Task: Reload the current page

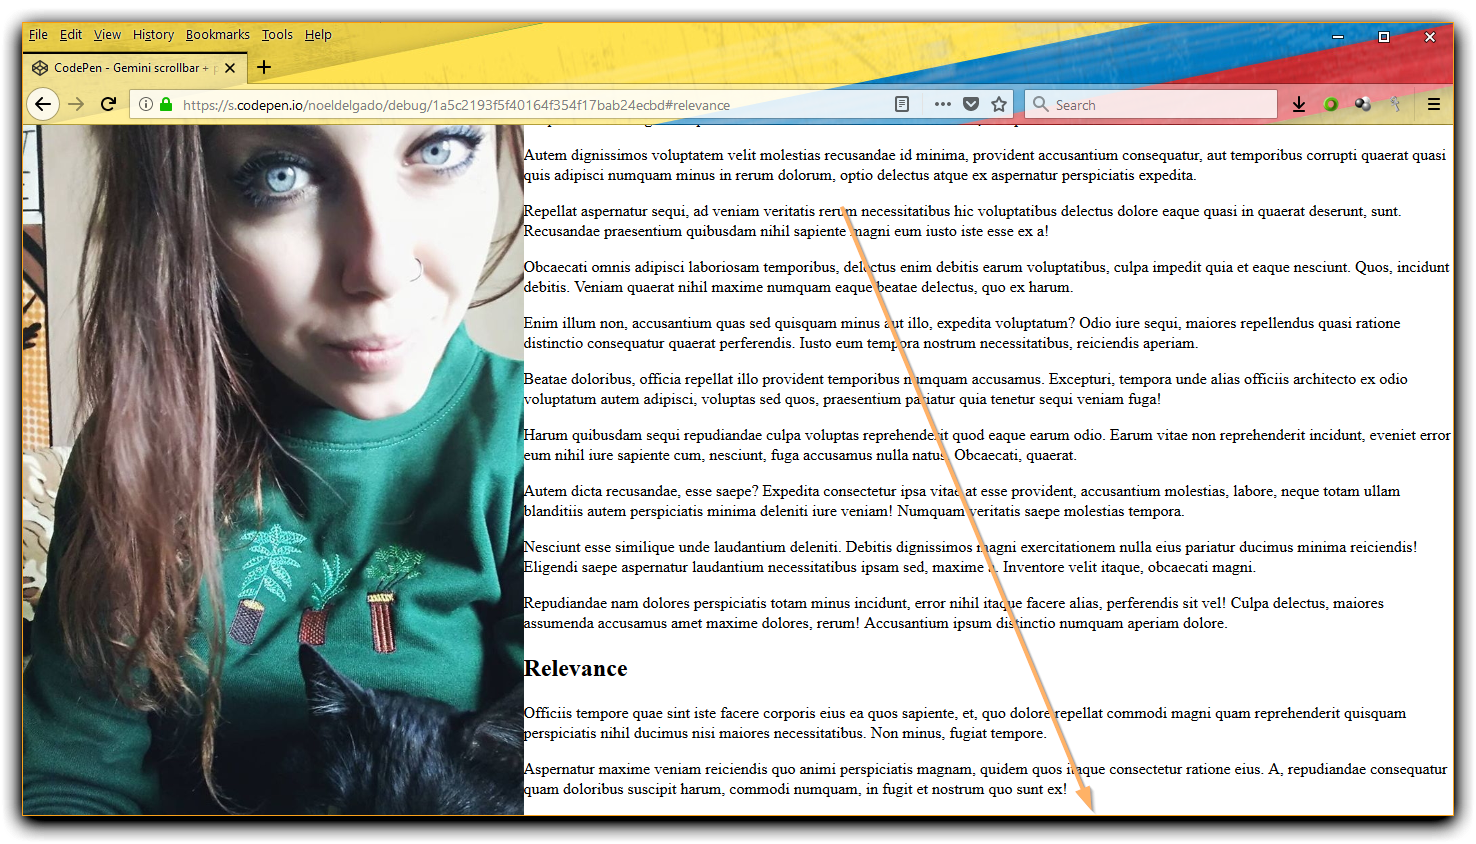Action: [x=109, y=104]
